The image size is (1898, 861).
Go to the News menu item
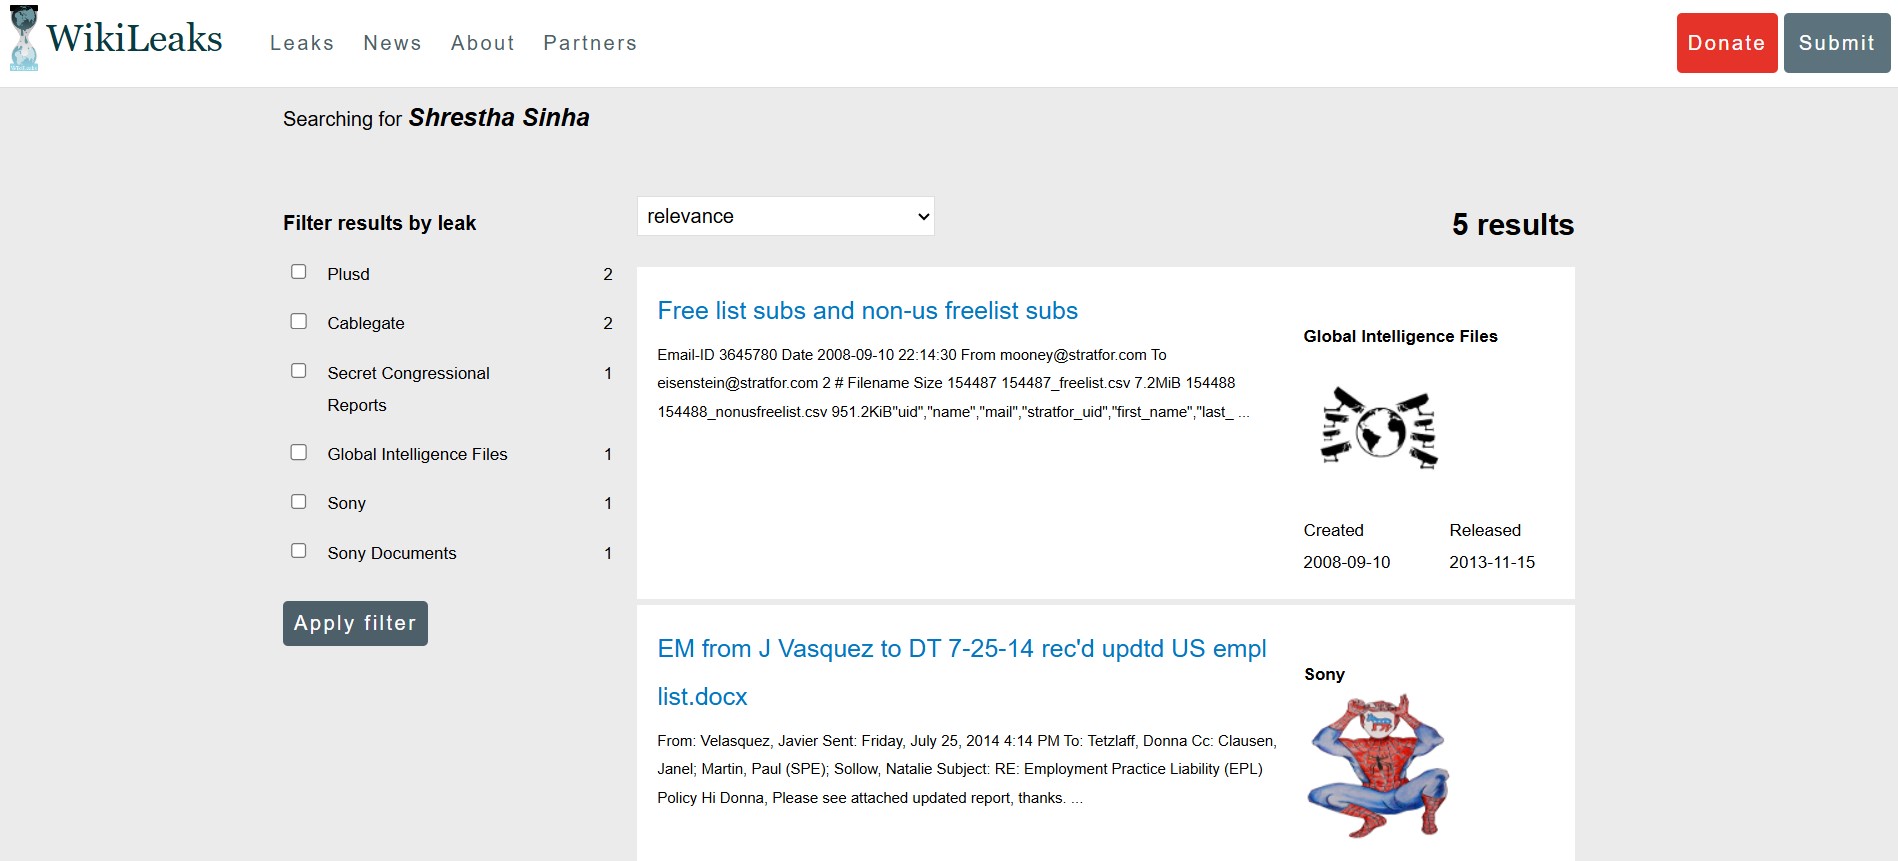(x=392, y=43)
